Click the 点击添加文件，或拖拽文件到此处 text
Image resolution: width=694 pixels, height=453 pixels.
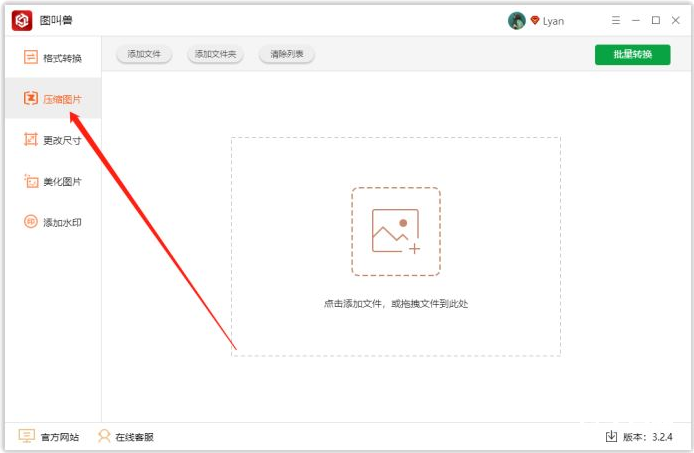[x=396, y=304]
